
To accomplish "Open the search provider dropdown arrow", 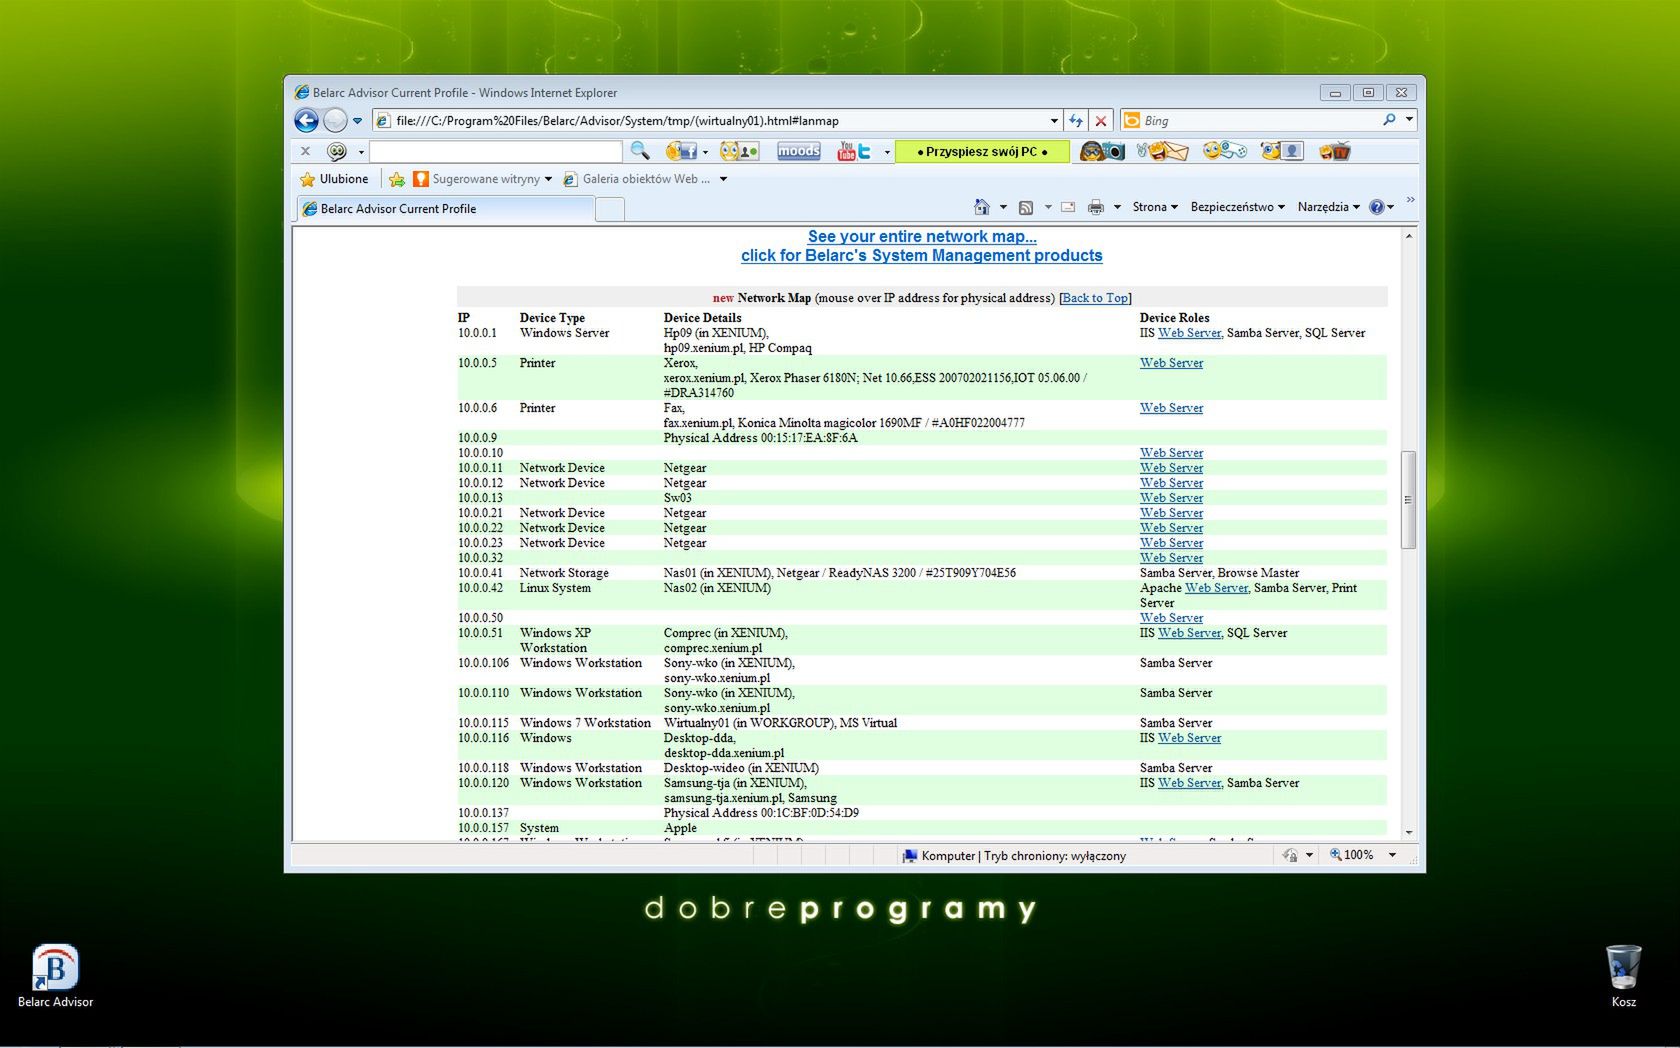I will pos(1409,120).
